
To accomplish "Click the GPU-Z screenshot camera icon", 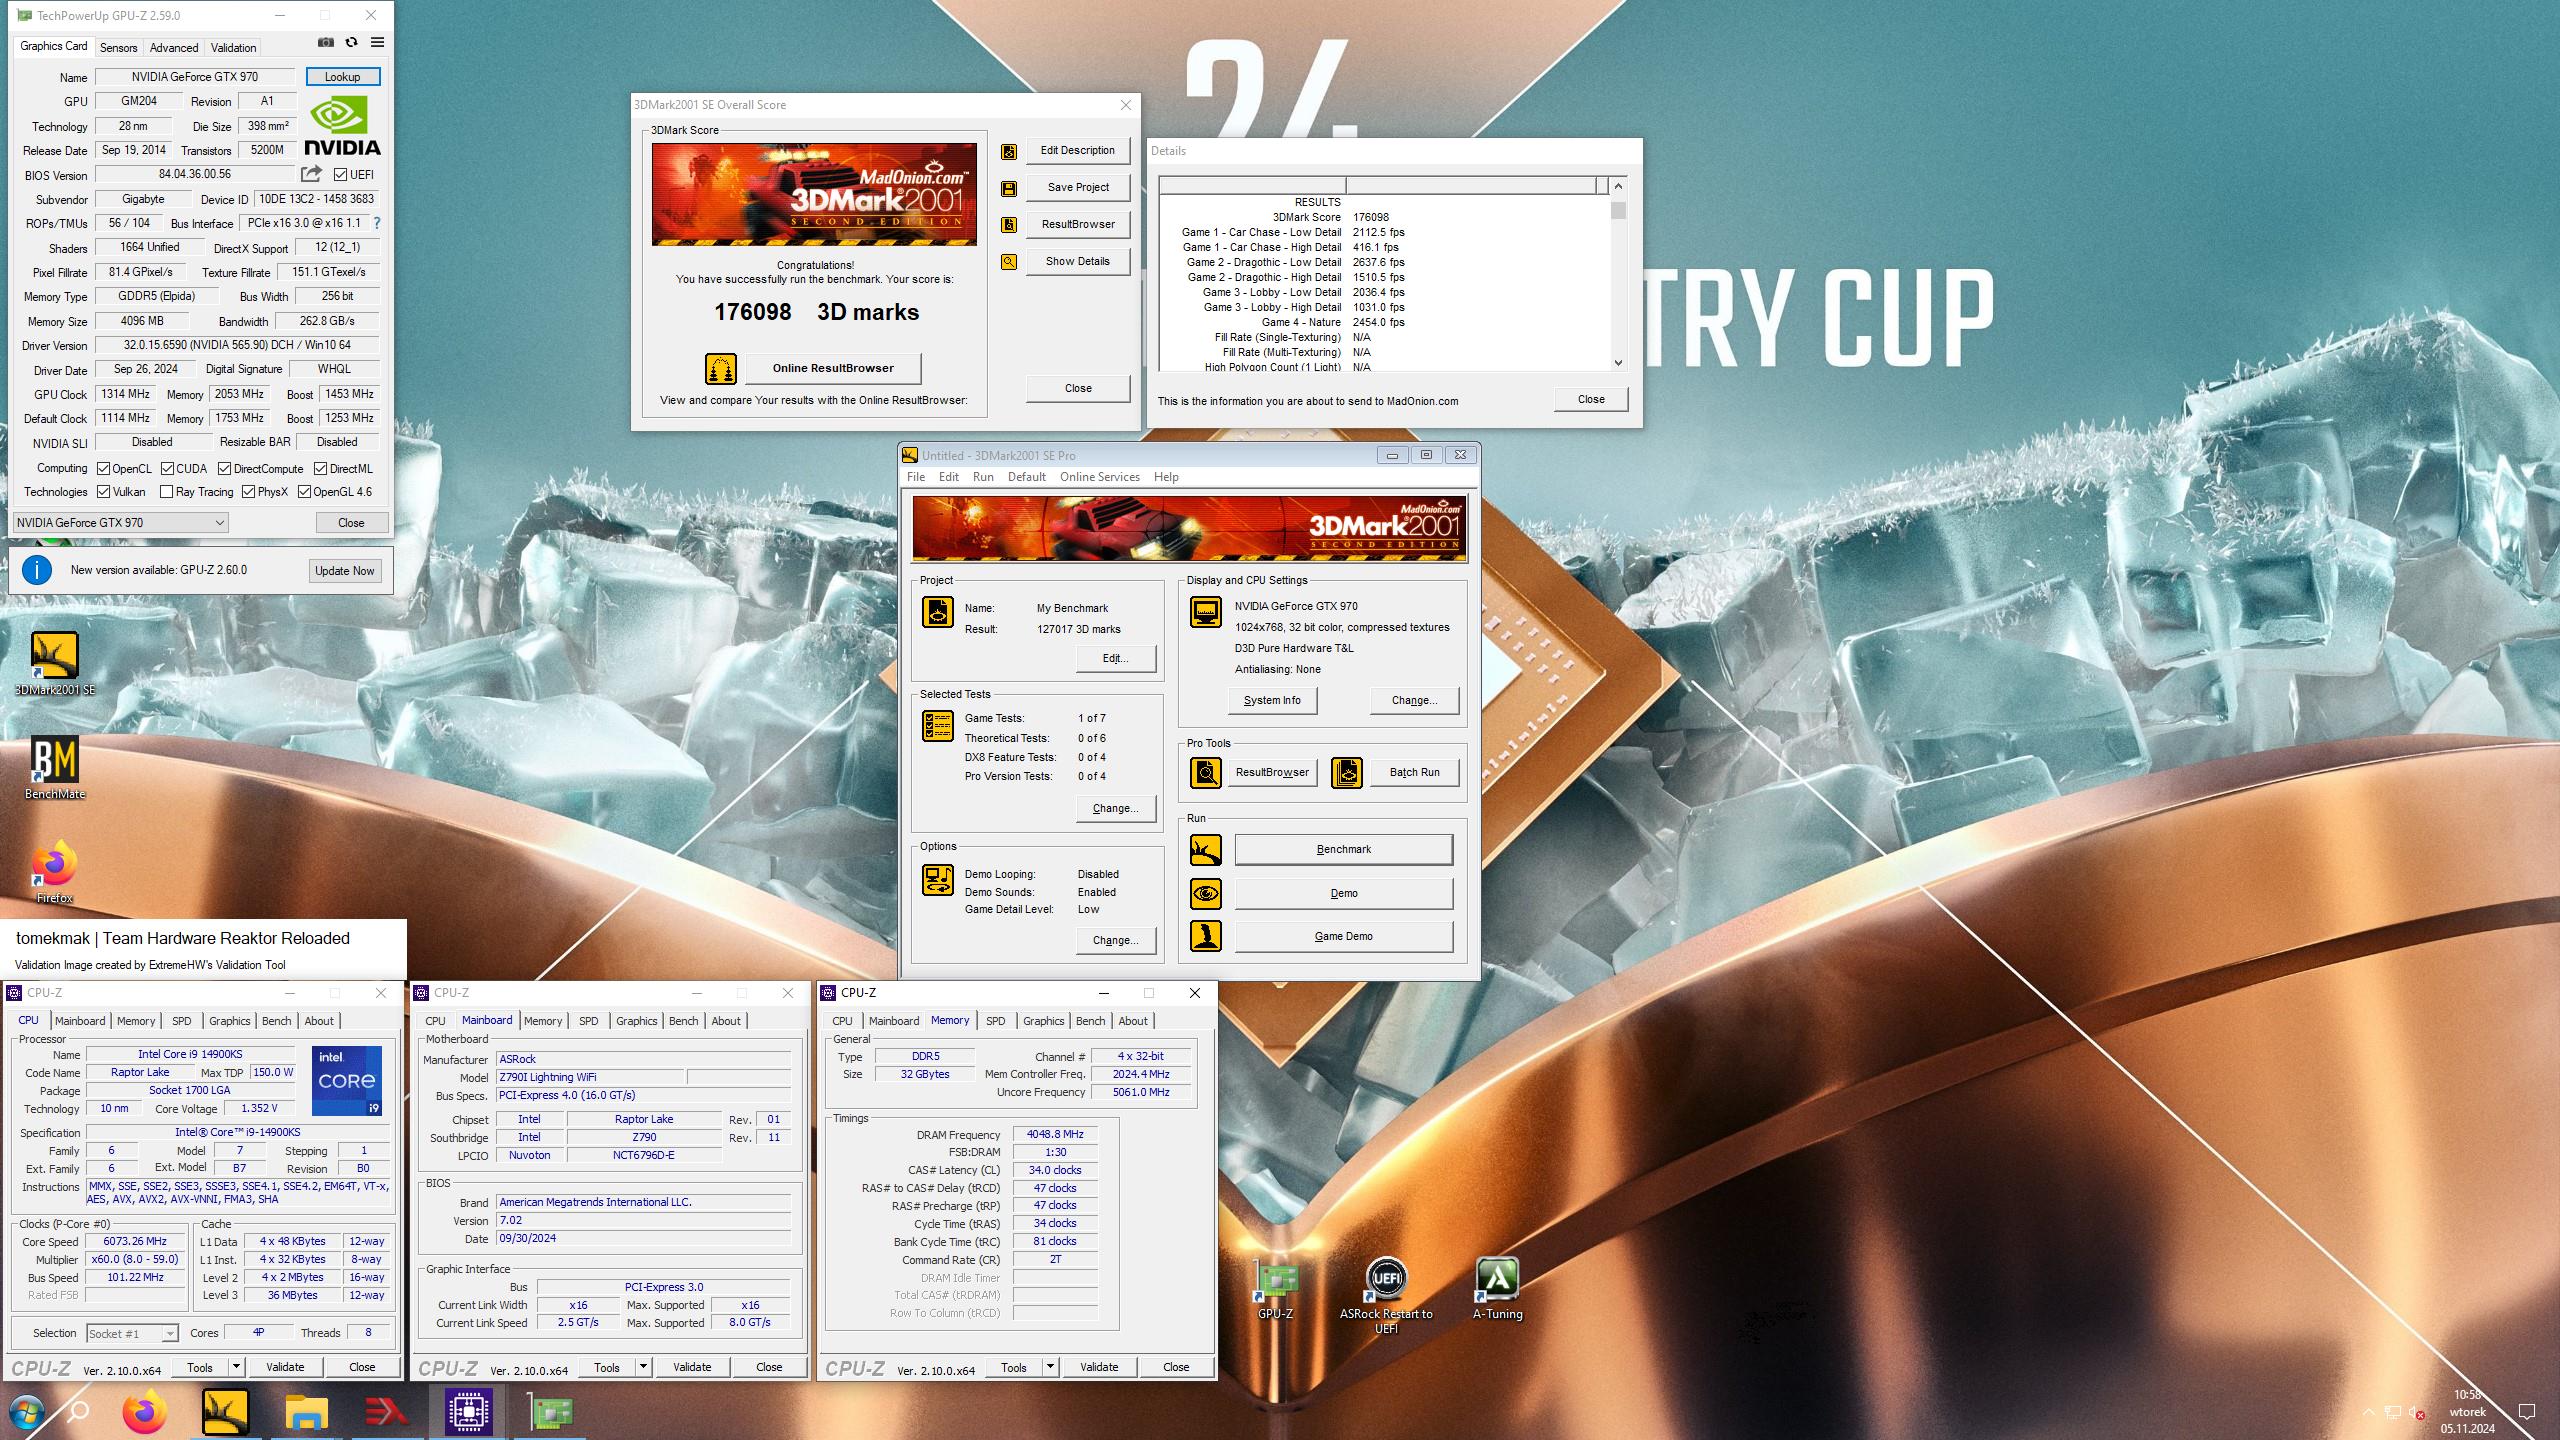I will point(326,42).
